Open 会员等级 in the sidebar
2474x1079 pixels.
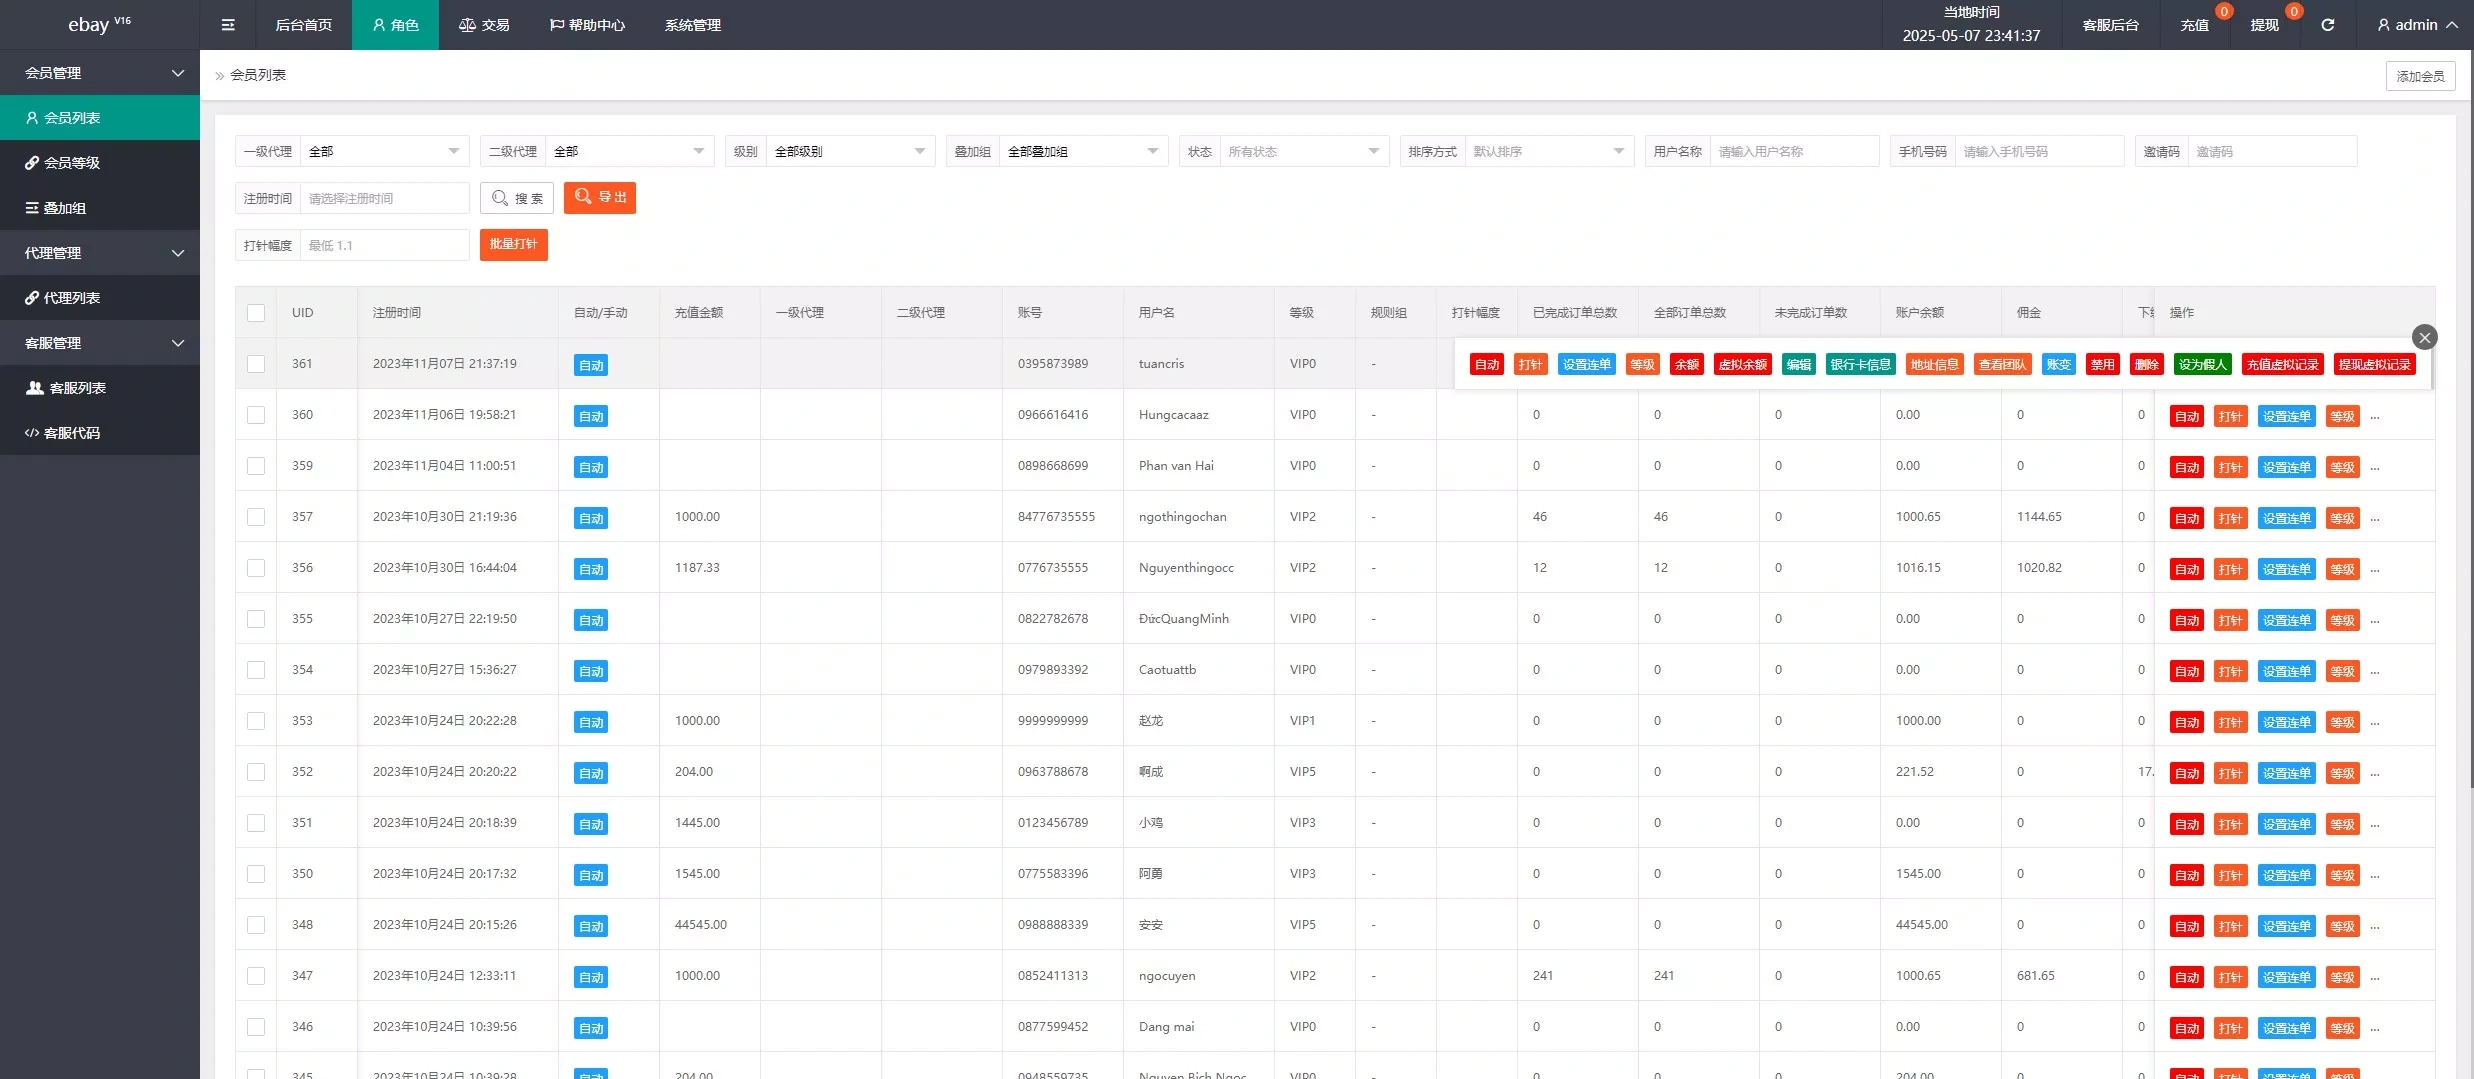pyautogui.click(x=72, y=163)
